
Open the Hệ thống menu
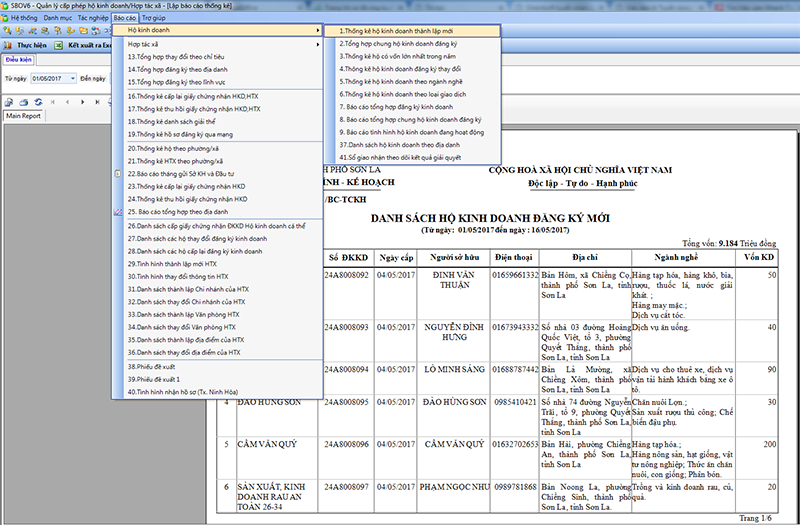[x=24, y=18]
